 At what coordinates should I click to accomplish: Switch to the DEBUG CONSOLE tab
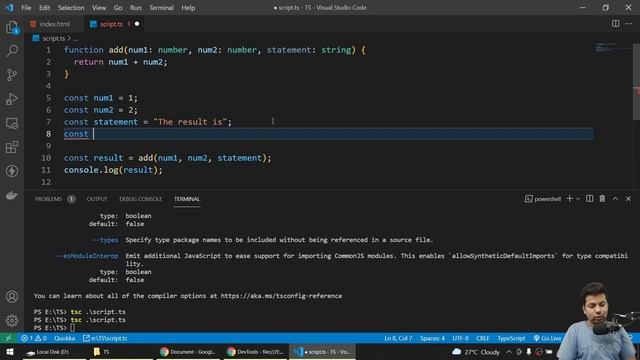(140, 199)
